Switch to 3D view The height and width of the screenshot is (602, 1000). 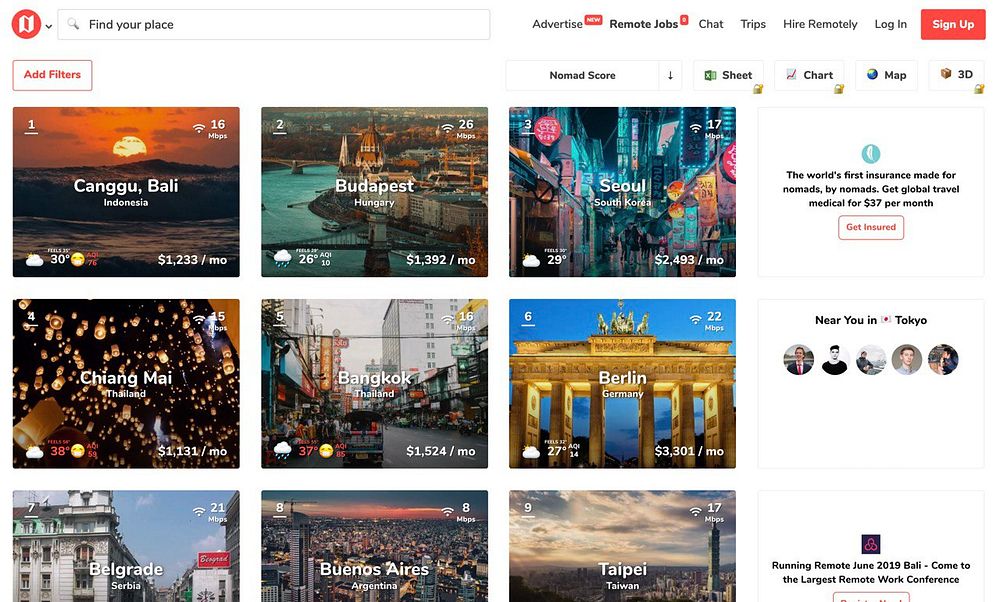pos(956,75)
